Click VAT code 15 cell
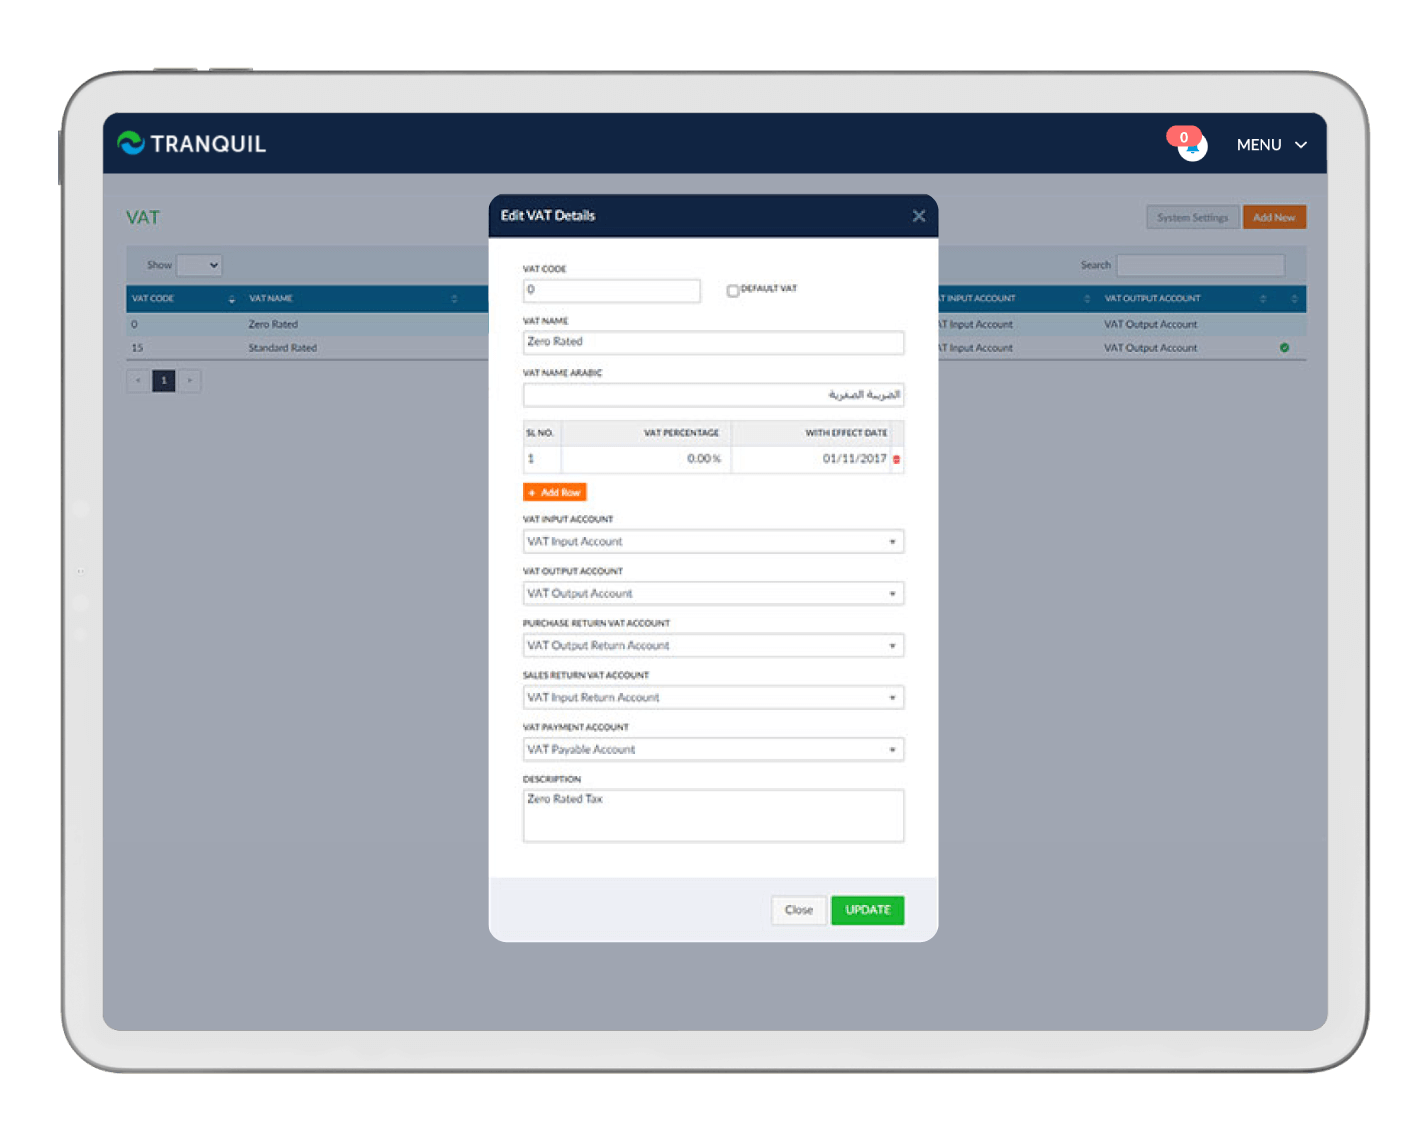1426x1137 pixels. click(137, 348)
